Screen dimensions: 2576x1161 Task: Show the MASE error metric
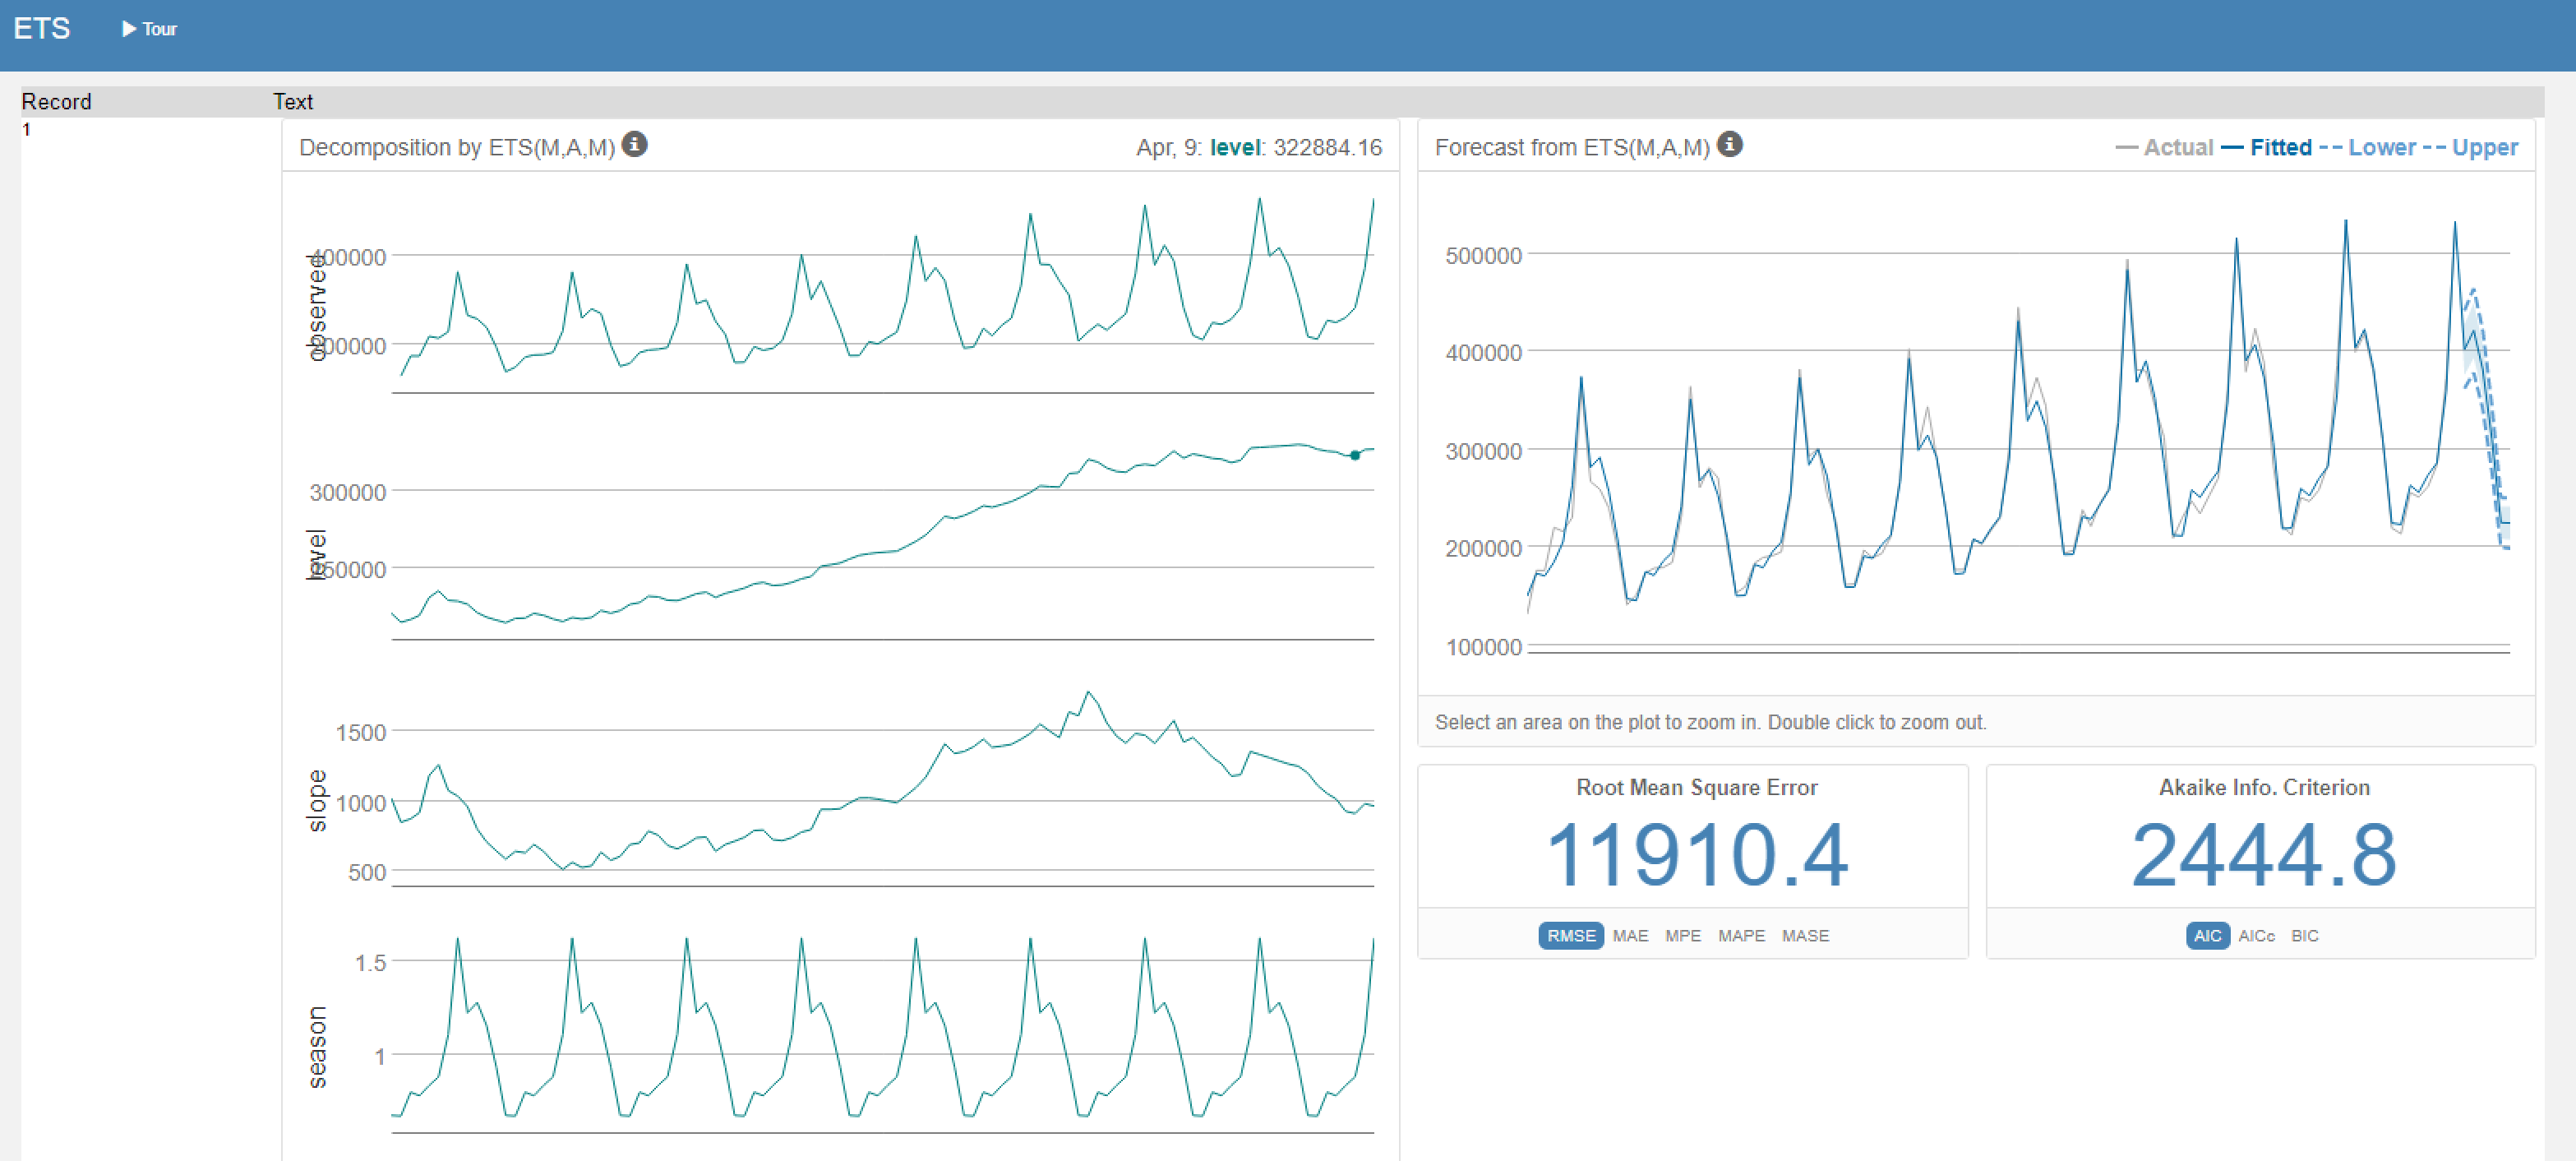click(1804, 935)
